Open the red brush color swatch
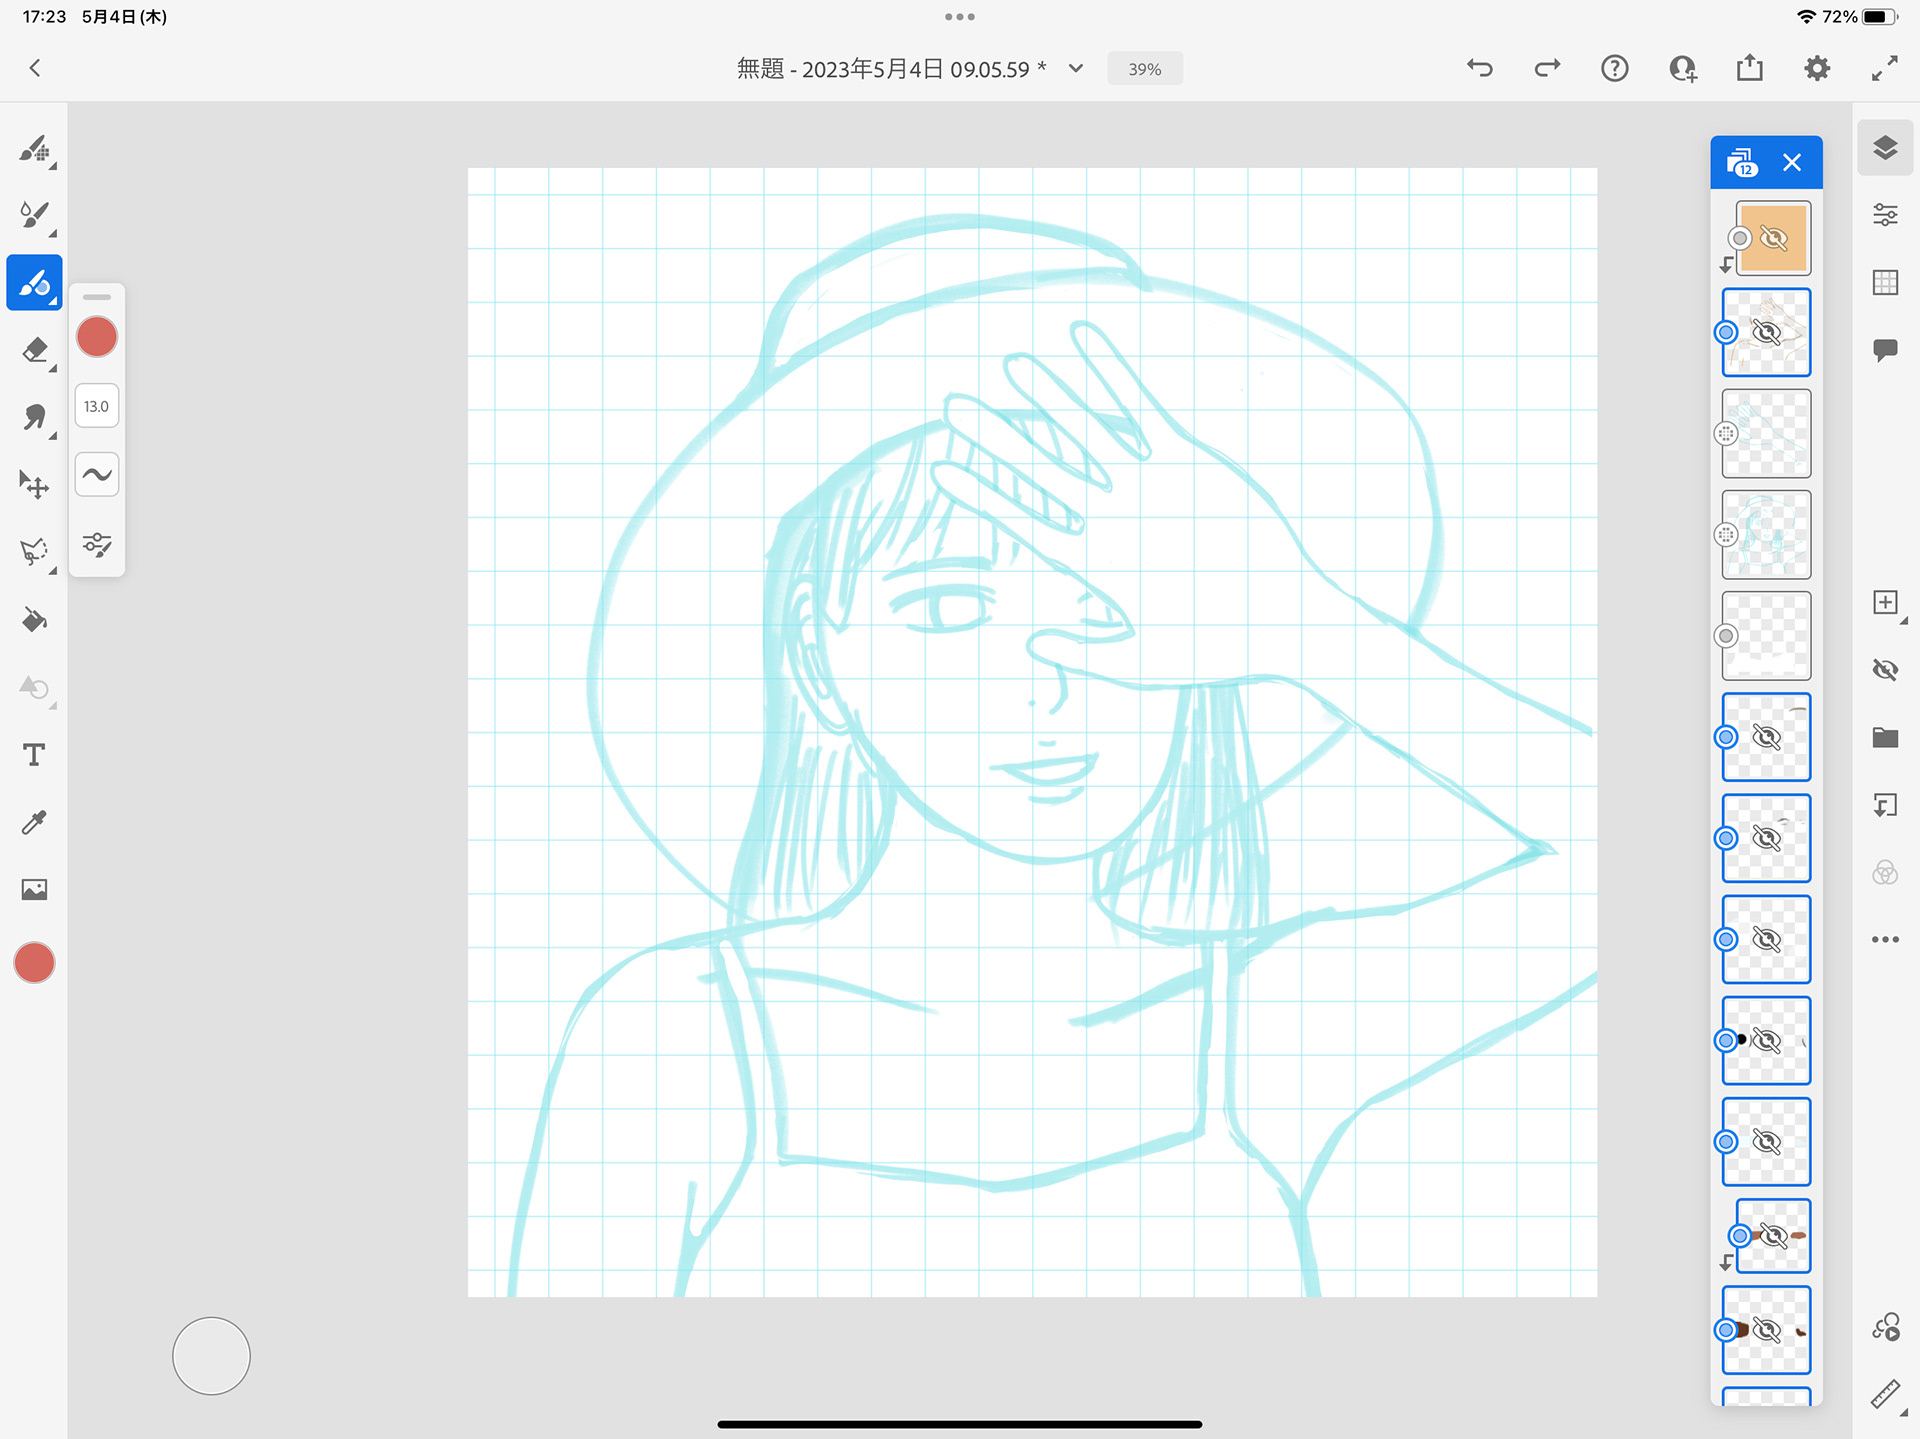Screen dimensions: 1920x1439 click(x=97, y=337)
